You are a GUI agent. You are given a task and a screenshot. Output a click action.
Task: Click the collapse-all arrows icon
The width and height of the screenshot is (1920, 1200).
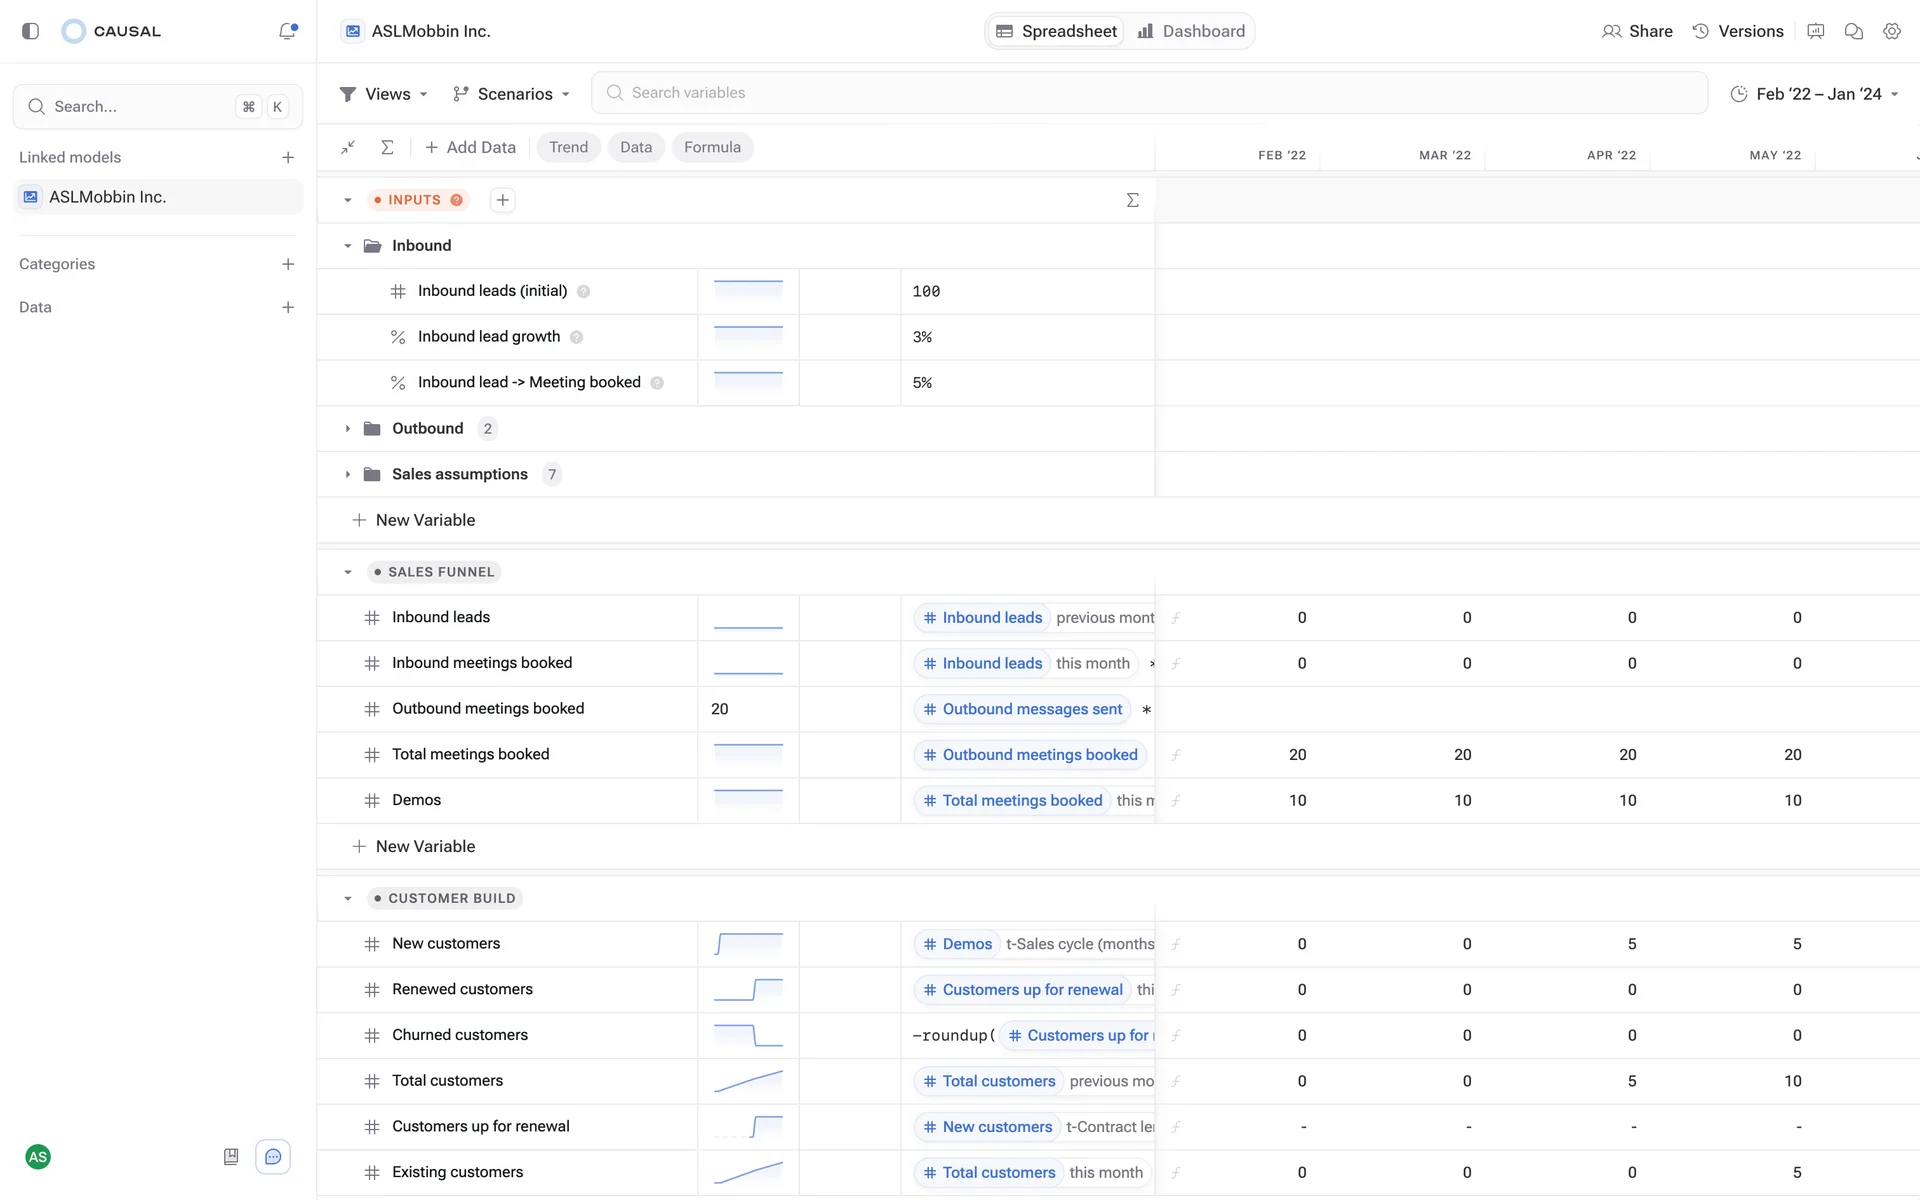coord(348,148)
